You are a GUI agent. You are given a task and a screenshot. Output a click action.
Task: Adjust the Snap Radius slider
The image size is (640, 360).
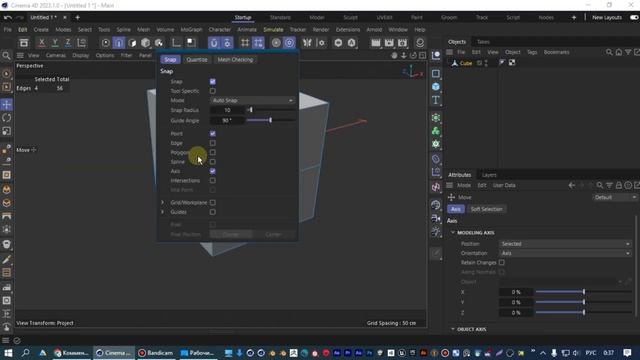[x=271, y=110]
